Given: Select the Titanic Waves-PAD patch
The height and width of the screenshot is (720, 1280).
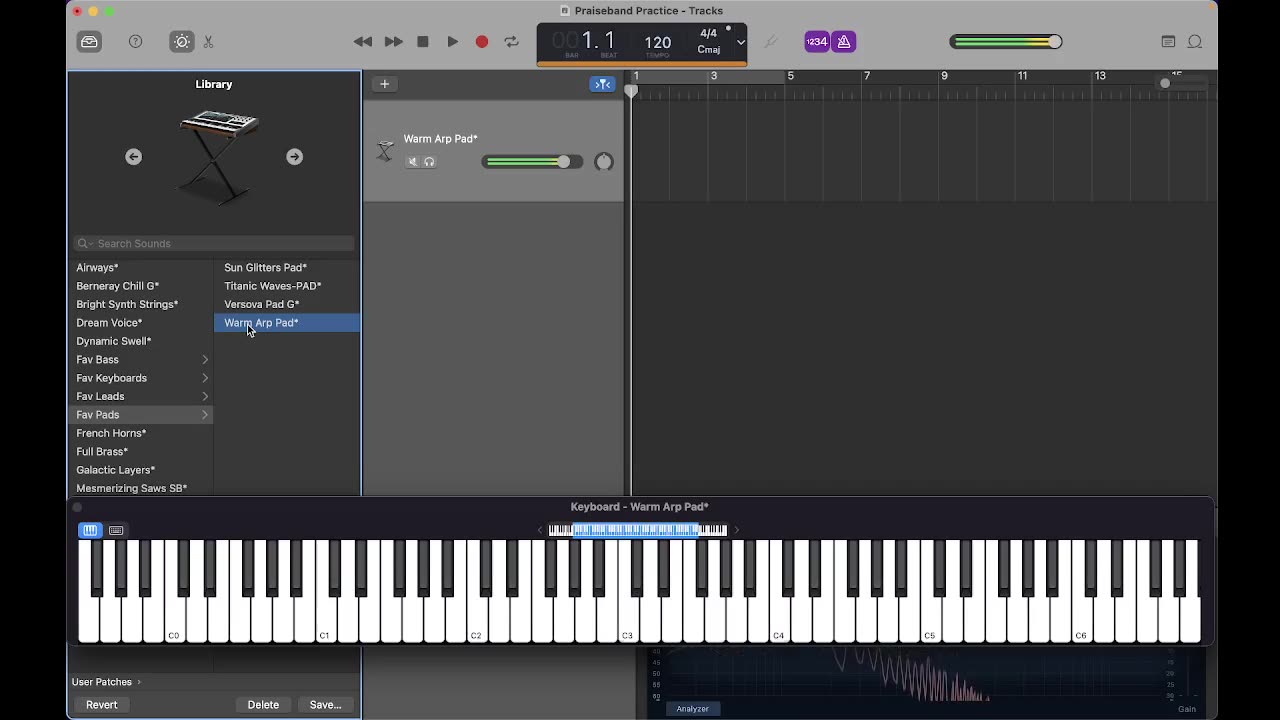Looking at the screenshot, I should (x=273, y=286).
